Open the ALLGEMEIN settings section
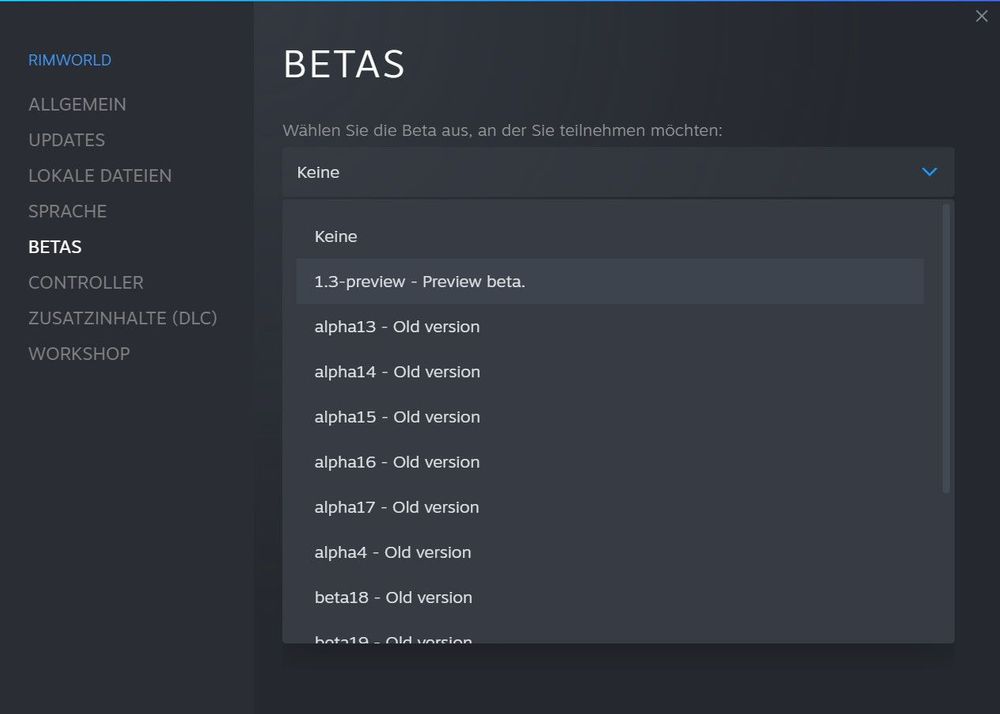1000x714 pixels. 77,105
